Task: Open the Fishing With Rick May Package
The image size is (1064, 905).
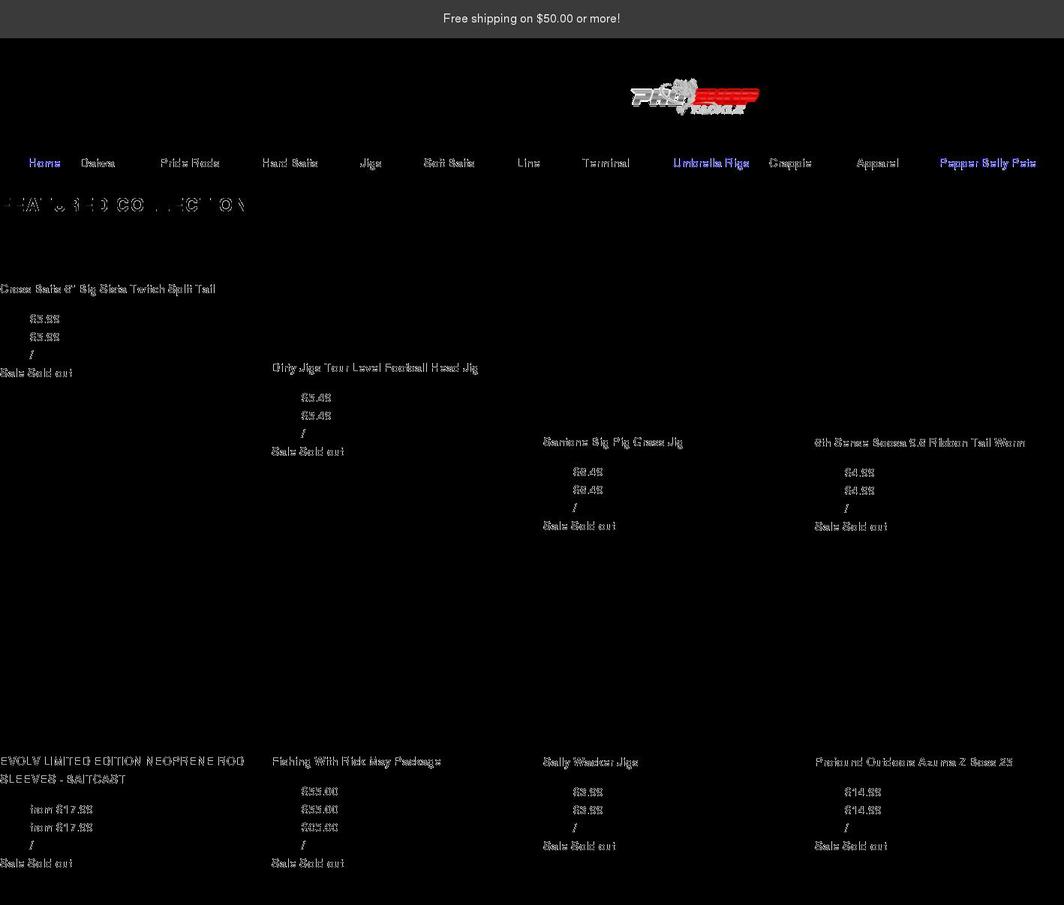Action: [356, 761]
